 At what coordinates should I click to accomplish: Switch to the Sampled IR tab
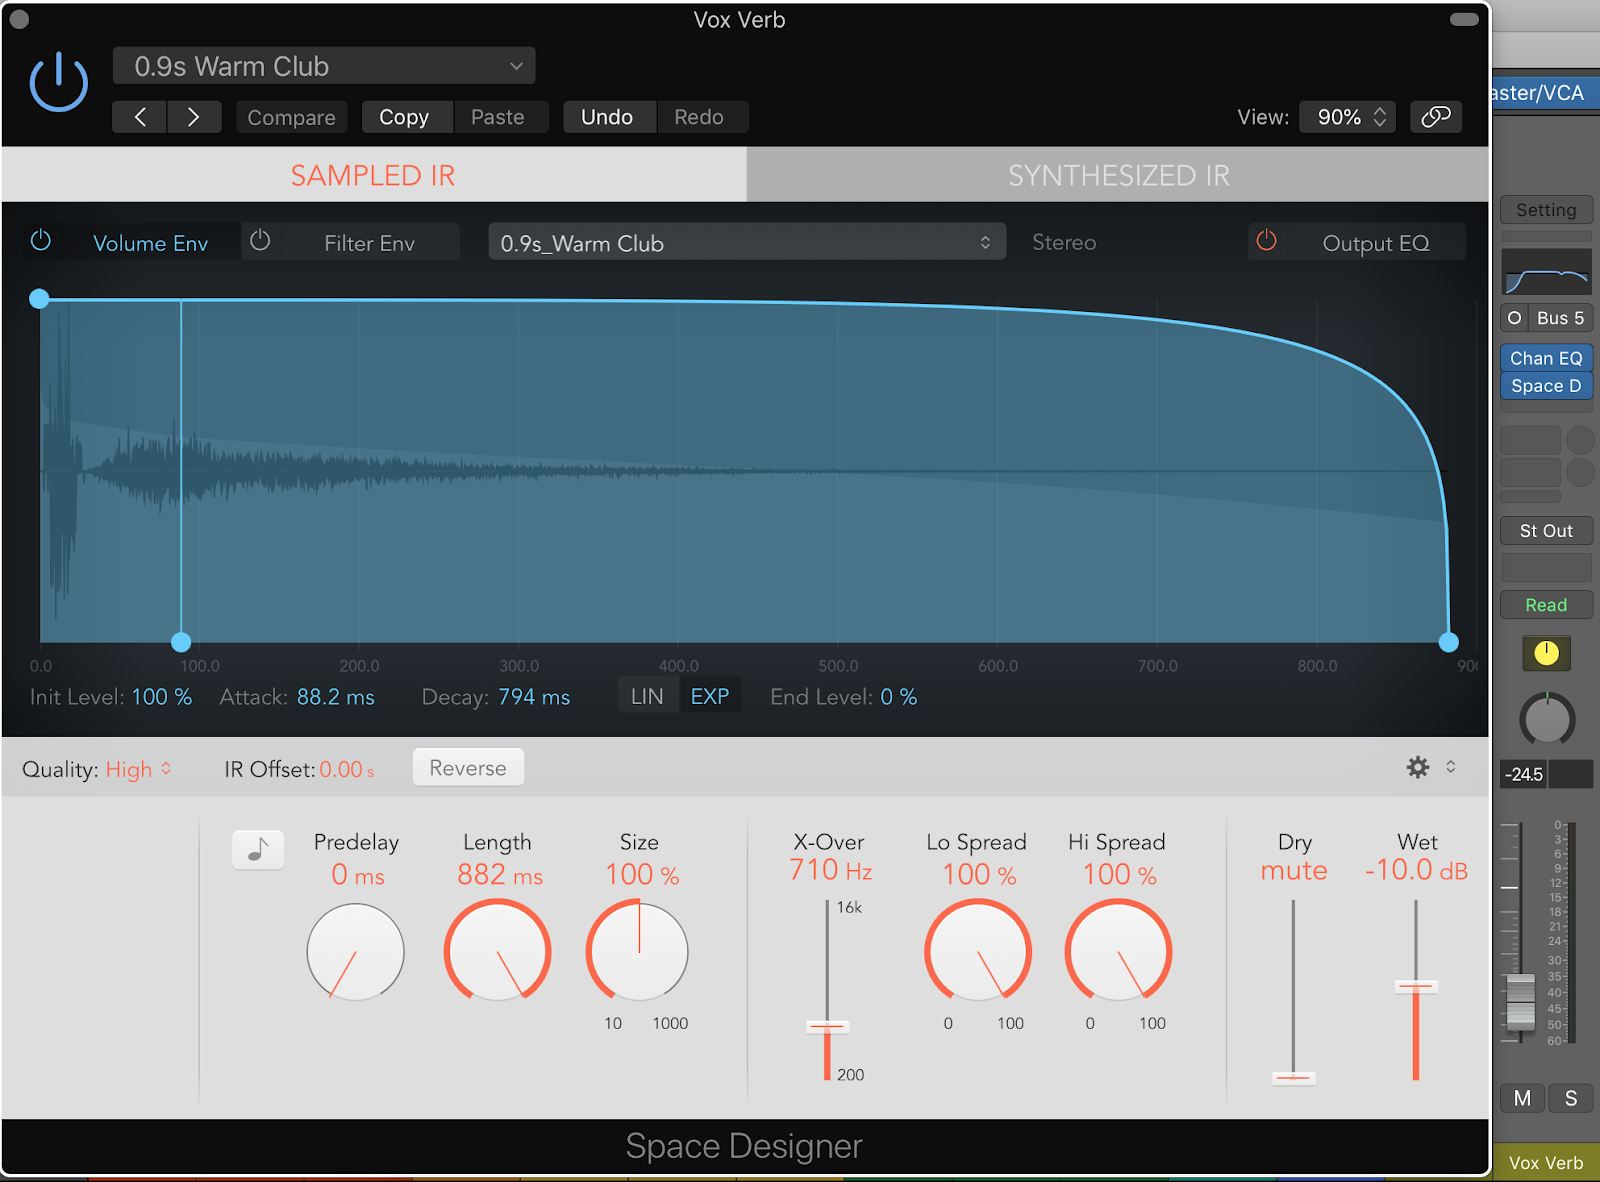374,175
